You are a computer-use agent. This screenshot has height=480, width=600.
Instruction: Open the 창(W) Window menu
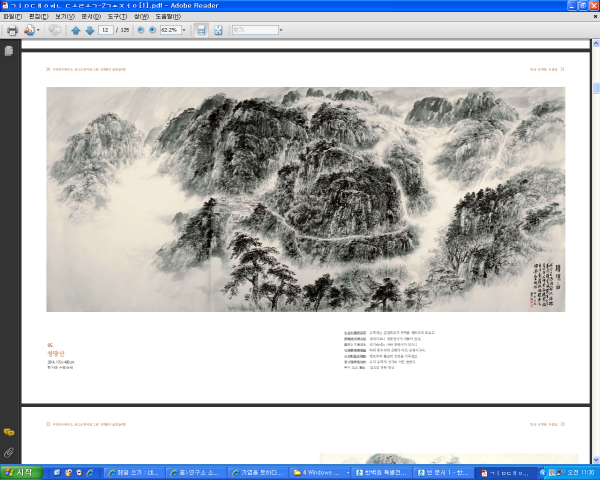(141, 16)
